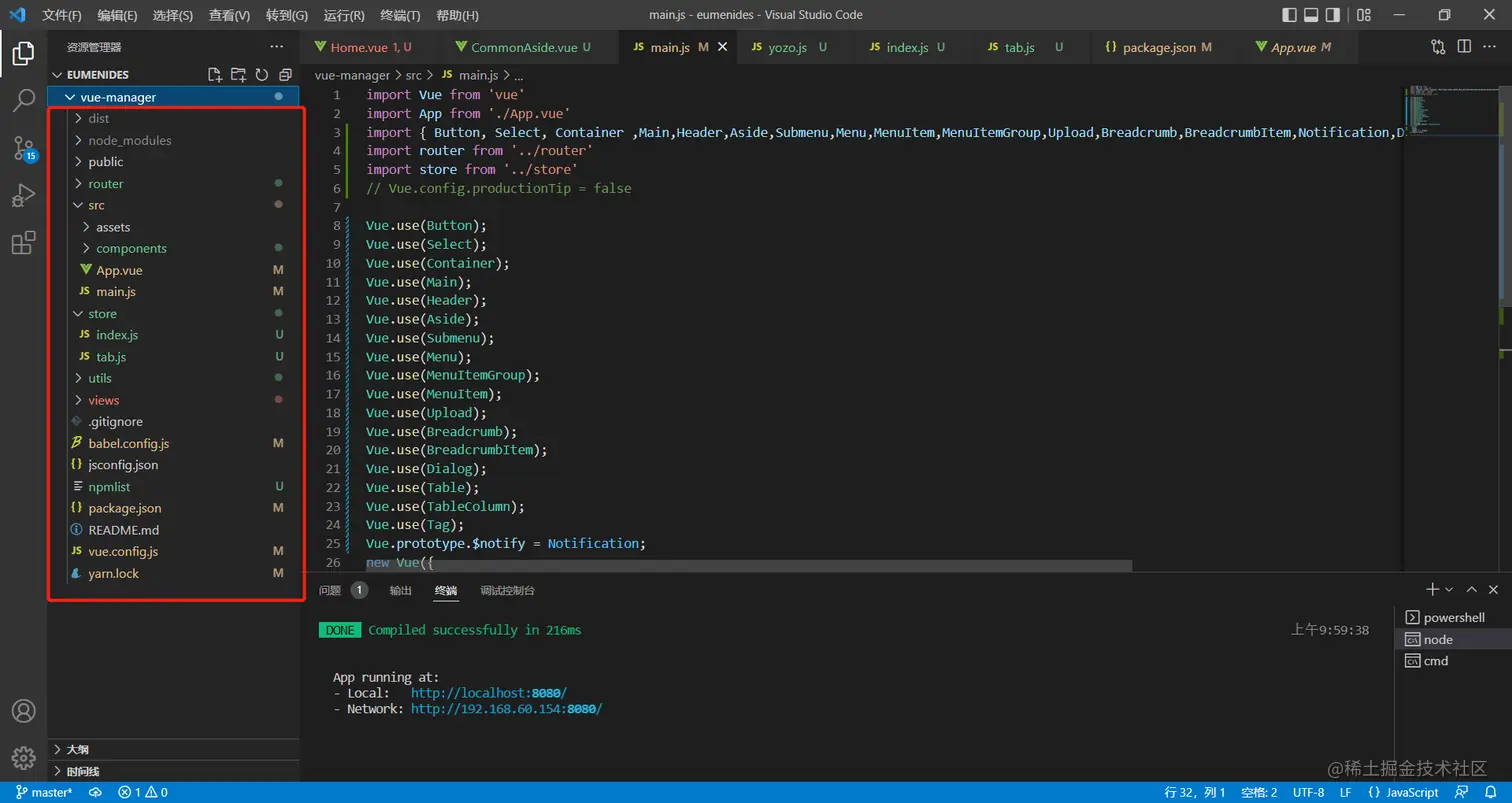This screenshot has height=803, width=1512.
Task: Switch to CommonAside.vue editor tab
Action: 530,47
